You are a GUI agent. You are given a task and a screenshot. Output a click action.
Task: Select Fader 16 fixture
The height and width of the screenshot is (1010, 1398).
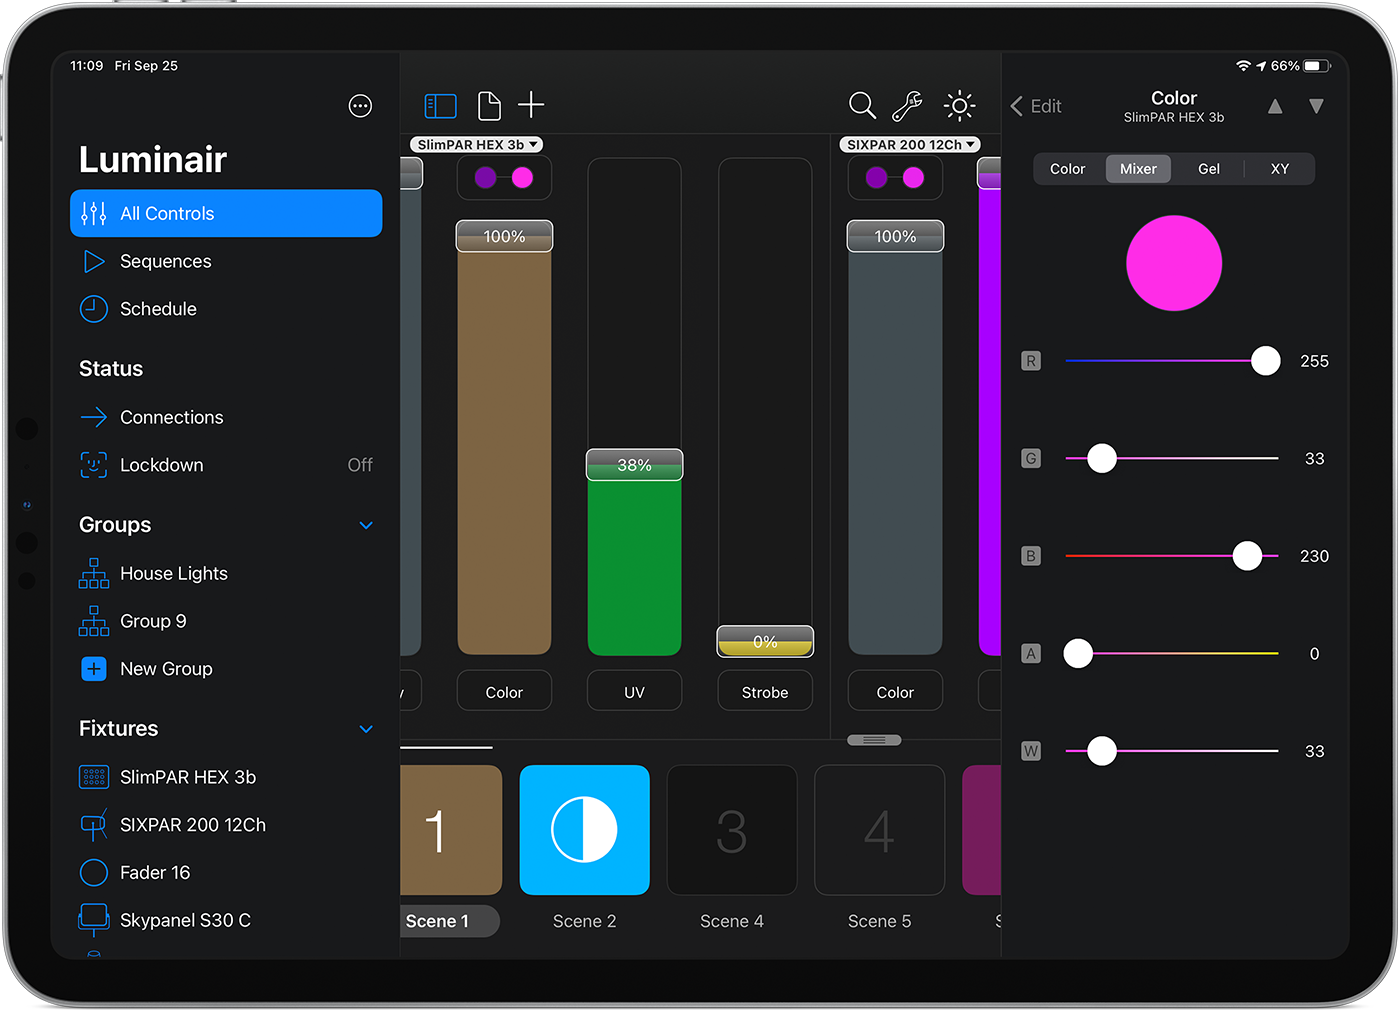pyautogui.click(x=226, y=873)
